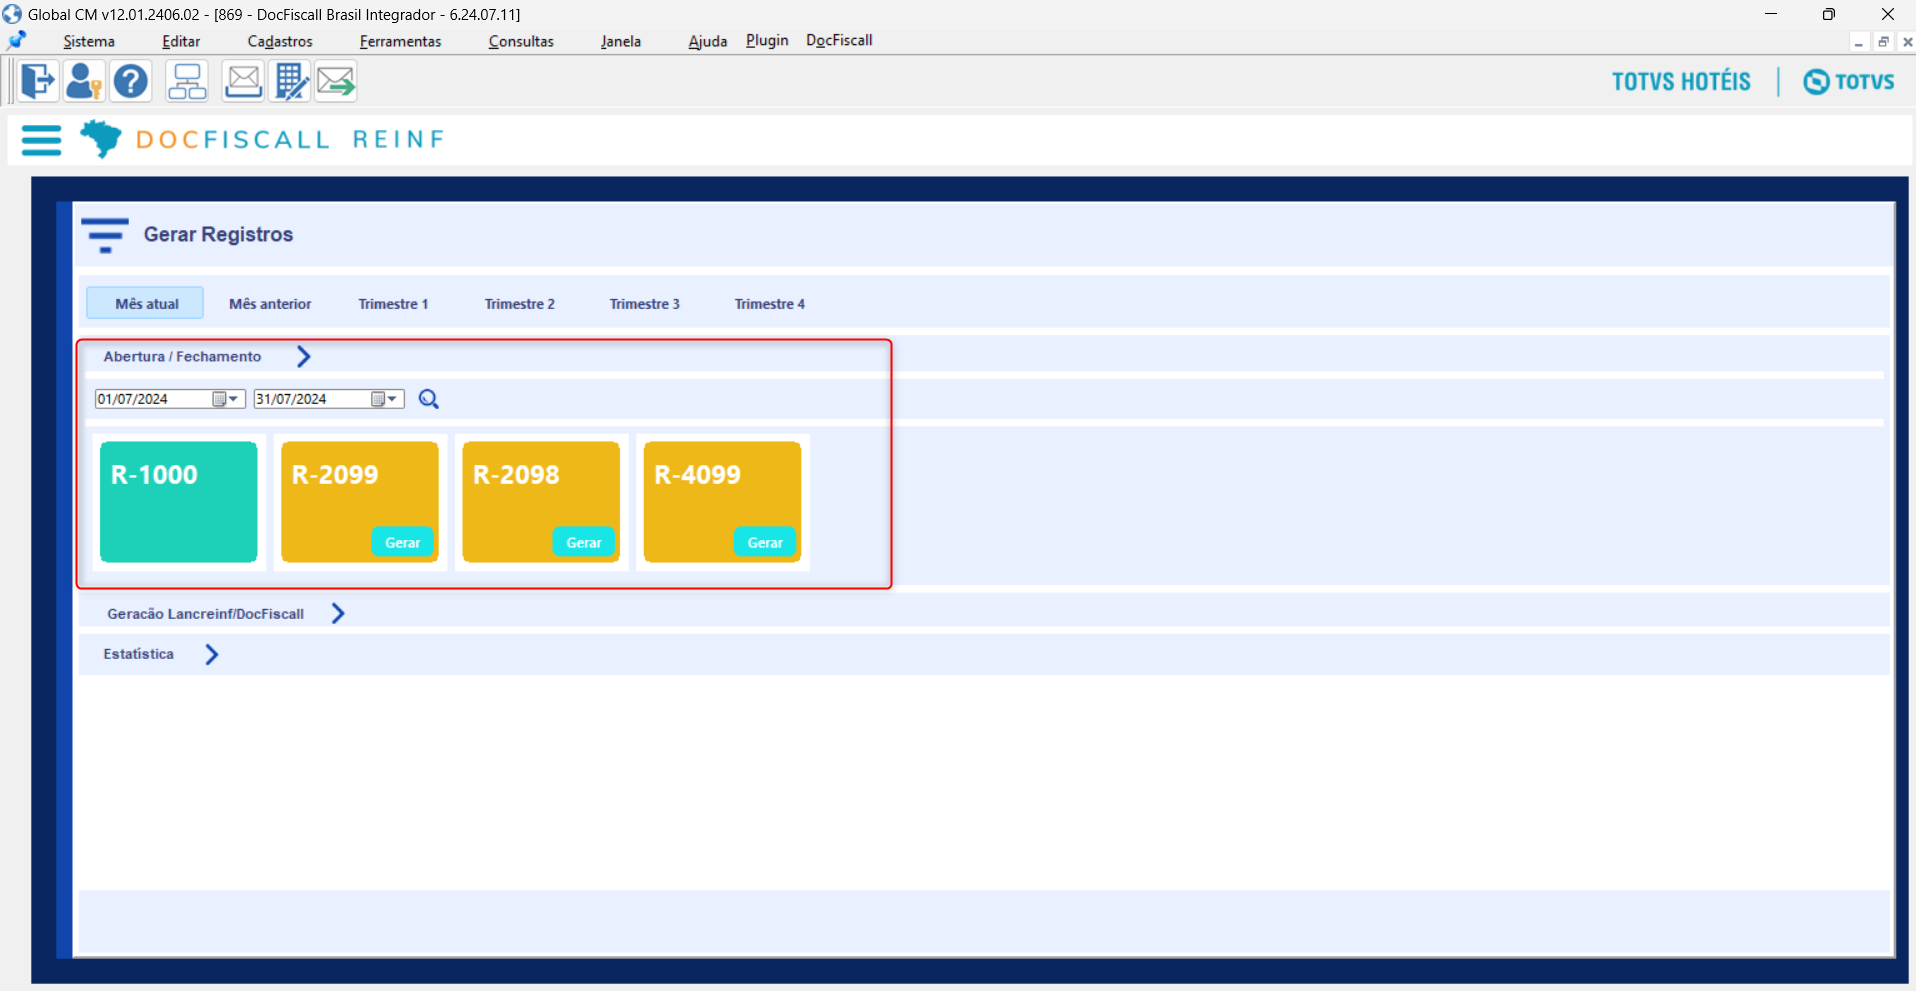Click Gerar on the R-2099 card

tap(403, 542)
